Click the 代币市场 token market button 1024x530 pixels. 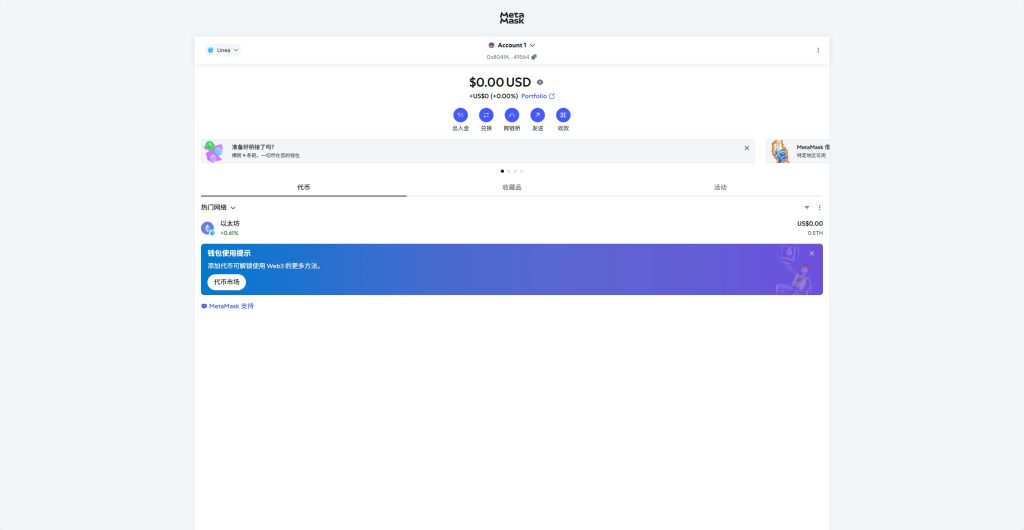tap(227, 282)
